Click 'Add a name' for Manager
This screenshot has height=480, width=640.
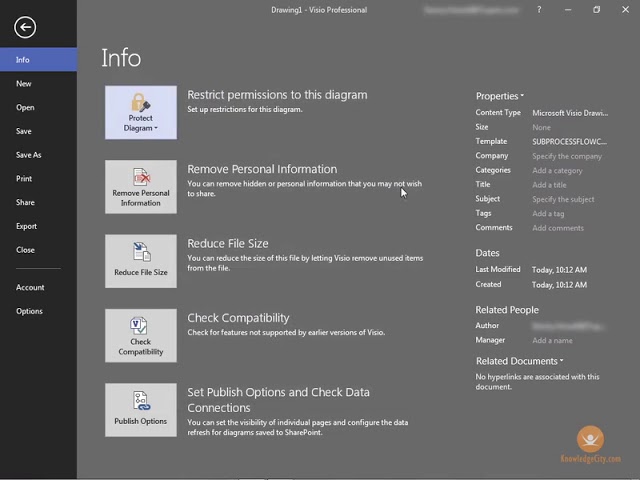click(552, 340)
